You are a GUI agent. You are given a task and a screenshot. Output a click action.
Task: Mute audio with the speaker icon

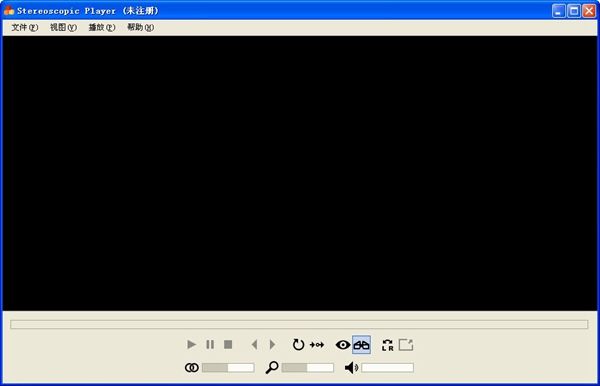point(351,368)
